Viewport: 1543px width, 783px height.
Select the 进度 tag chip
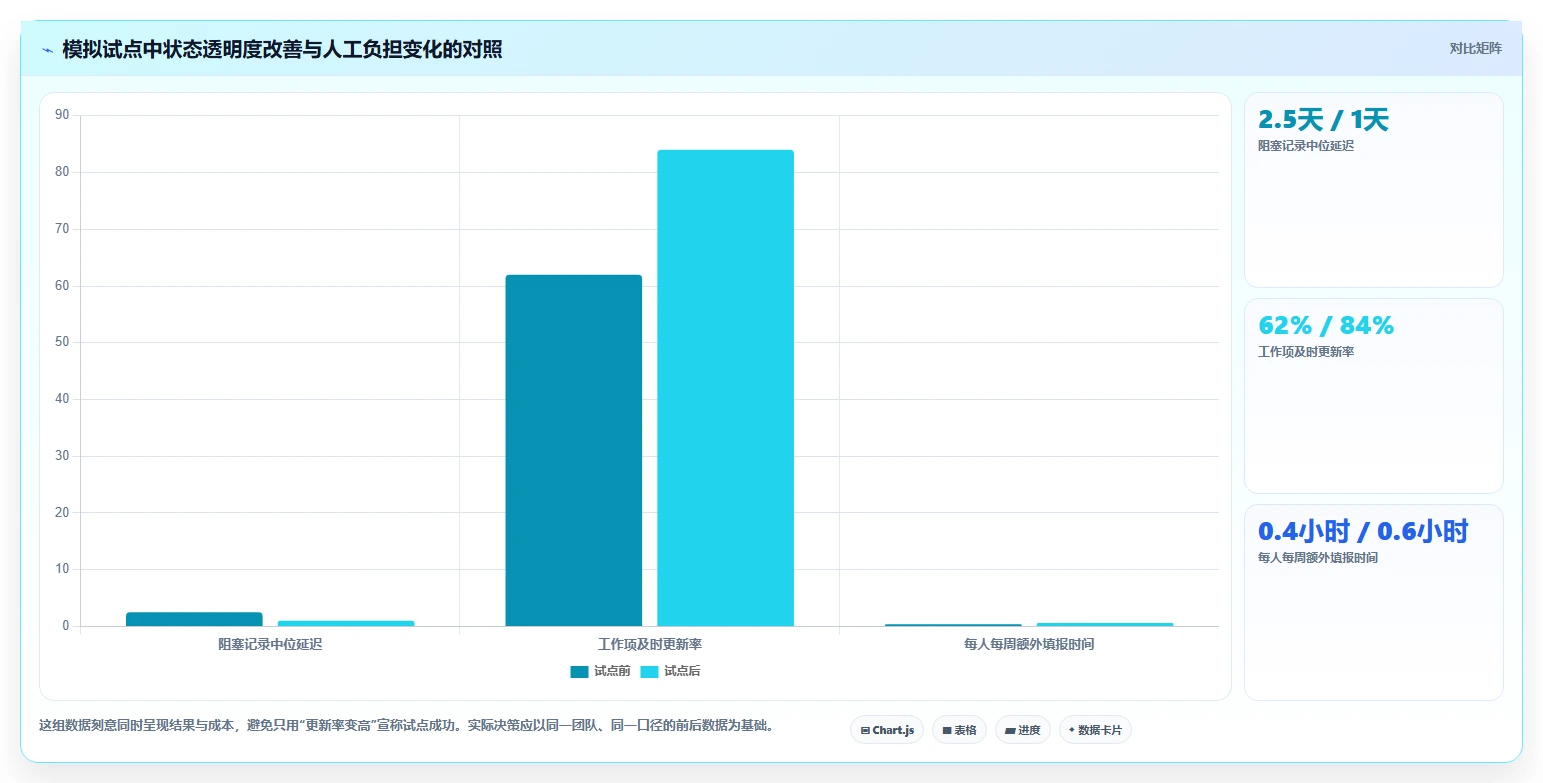click(1022, 730)
